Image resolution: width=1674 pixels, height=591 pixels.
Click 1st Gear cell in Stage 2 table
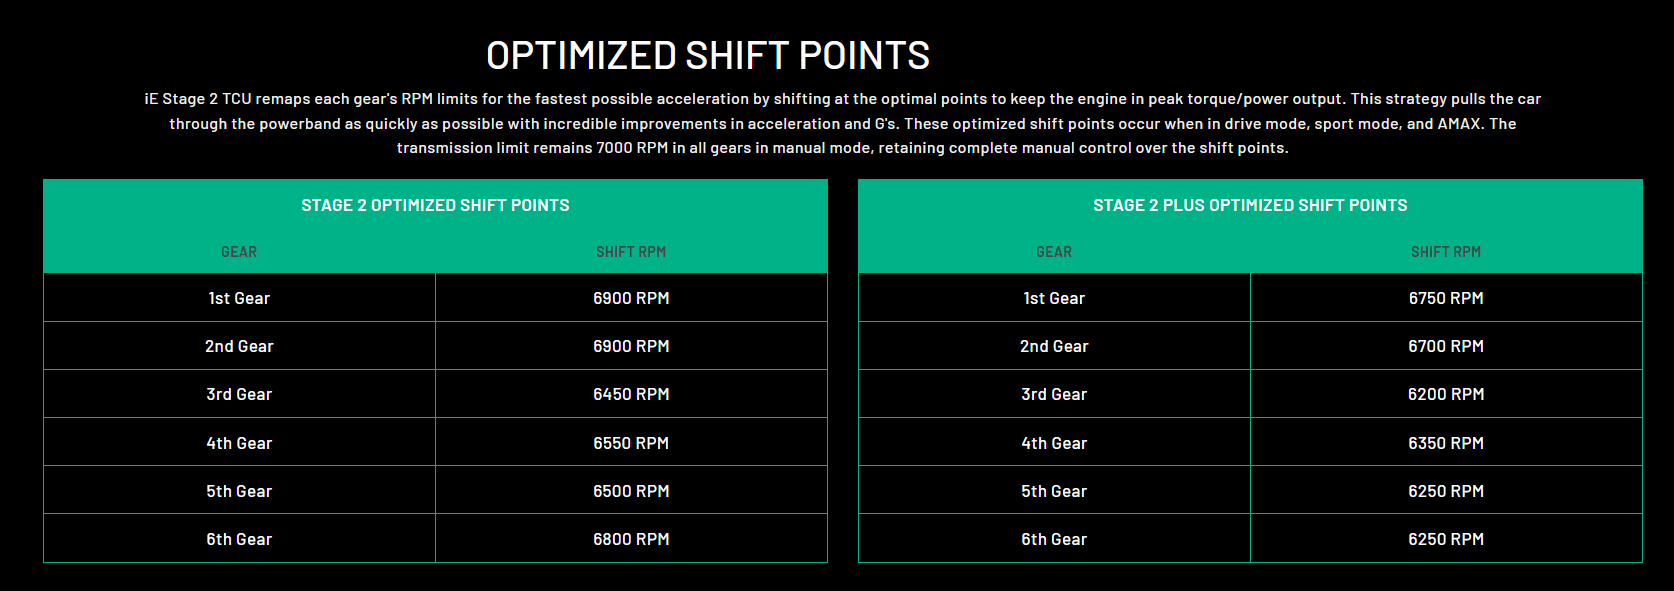click(x=239, y=298)
